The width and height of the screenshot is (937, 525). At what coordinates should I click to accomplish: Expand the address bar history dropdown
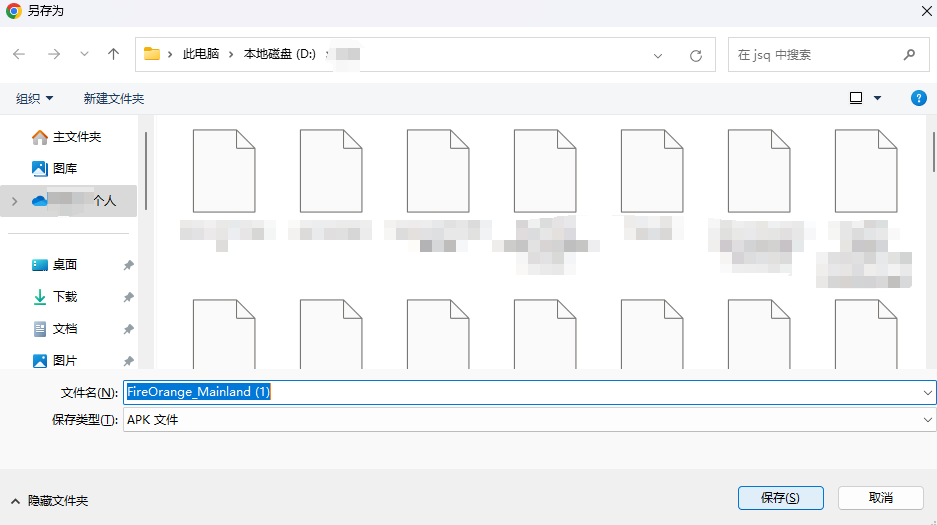pyautogui.click(x=658, y=56)
